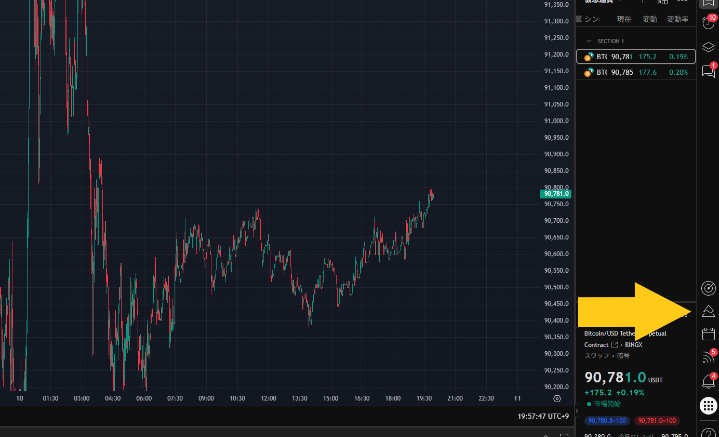
Task: Open the white grid apps button
Action: pos(708,406)
